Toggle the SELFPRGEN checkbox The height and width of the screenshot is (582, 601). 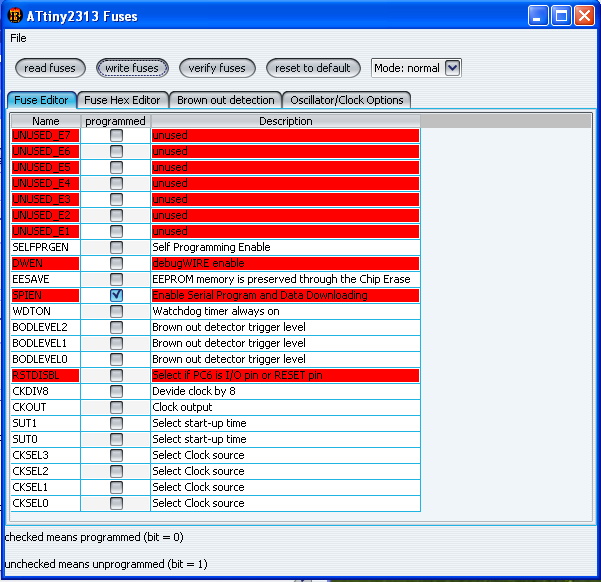116,247
